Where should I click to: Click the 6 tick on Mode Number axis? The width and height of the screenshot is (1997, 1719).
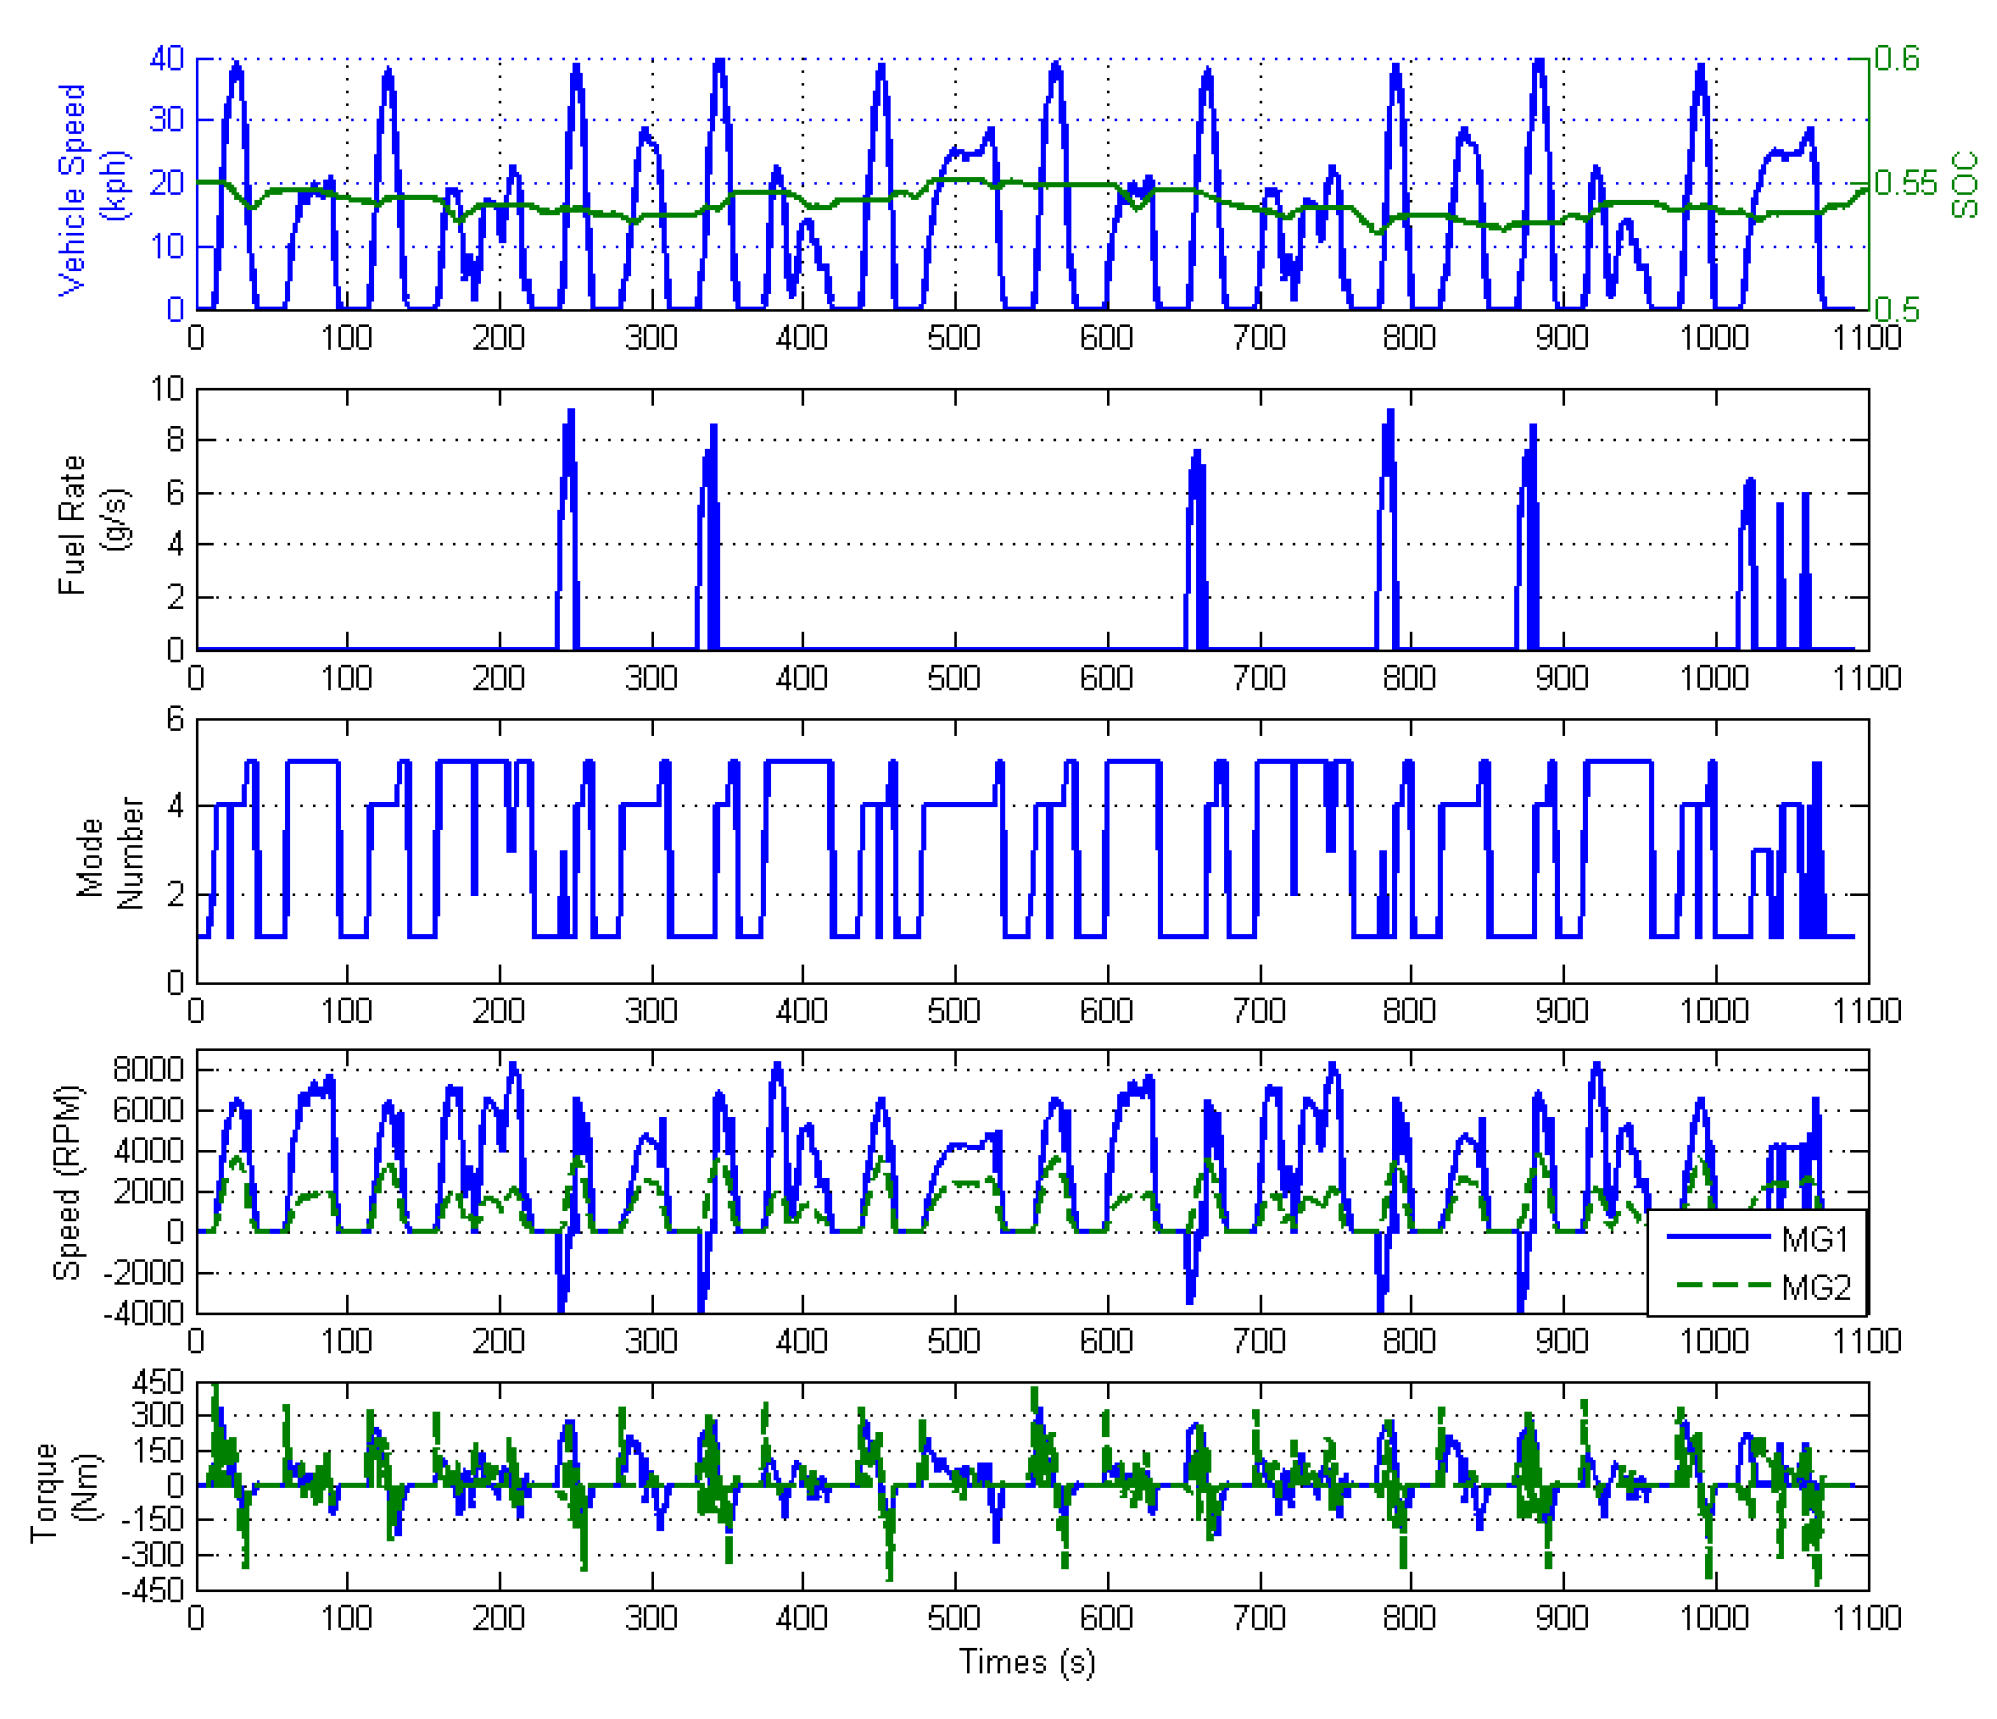click(175, 718)
